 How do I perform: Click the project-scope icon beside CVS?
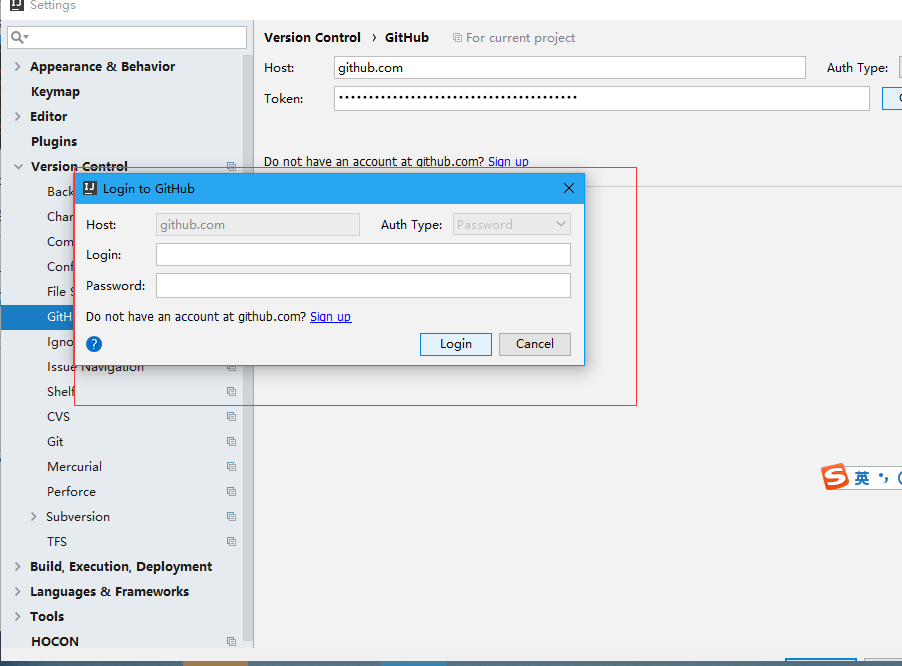tap(231, 416)
